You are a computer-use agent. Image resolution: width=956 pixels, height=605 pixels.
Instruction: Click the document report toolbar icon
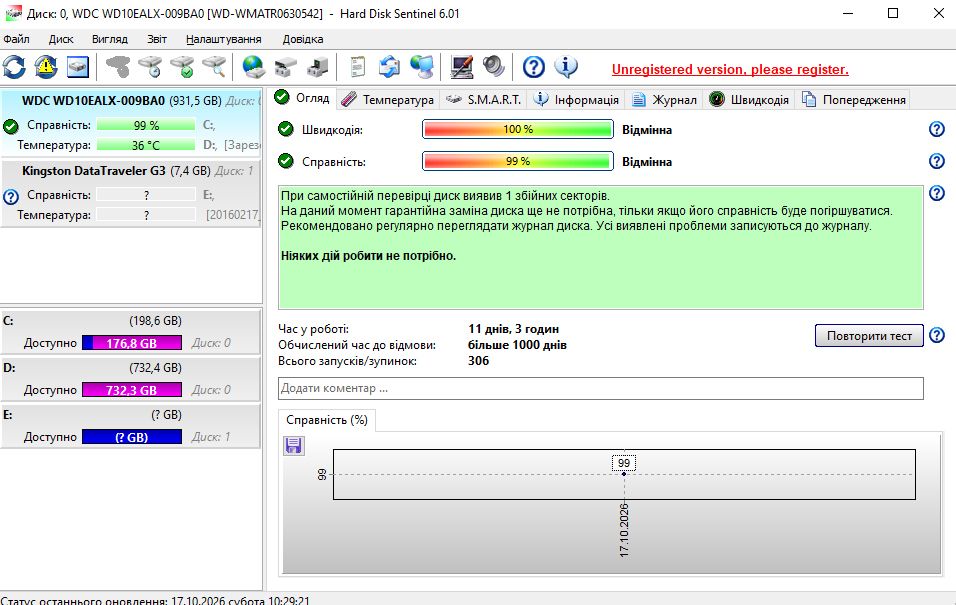pyautogui.click(x=358, y=67)
